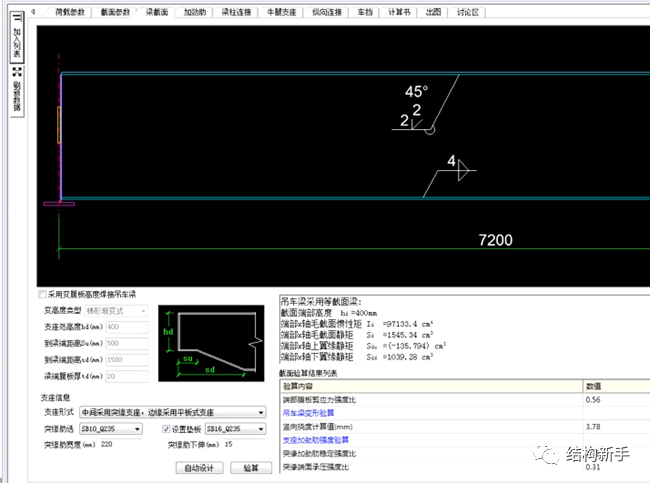Click the 到梁端距离sd 1500 input field
Viewport: 650px width, 483px height.
pyautogui.click(x=127, y=360)
